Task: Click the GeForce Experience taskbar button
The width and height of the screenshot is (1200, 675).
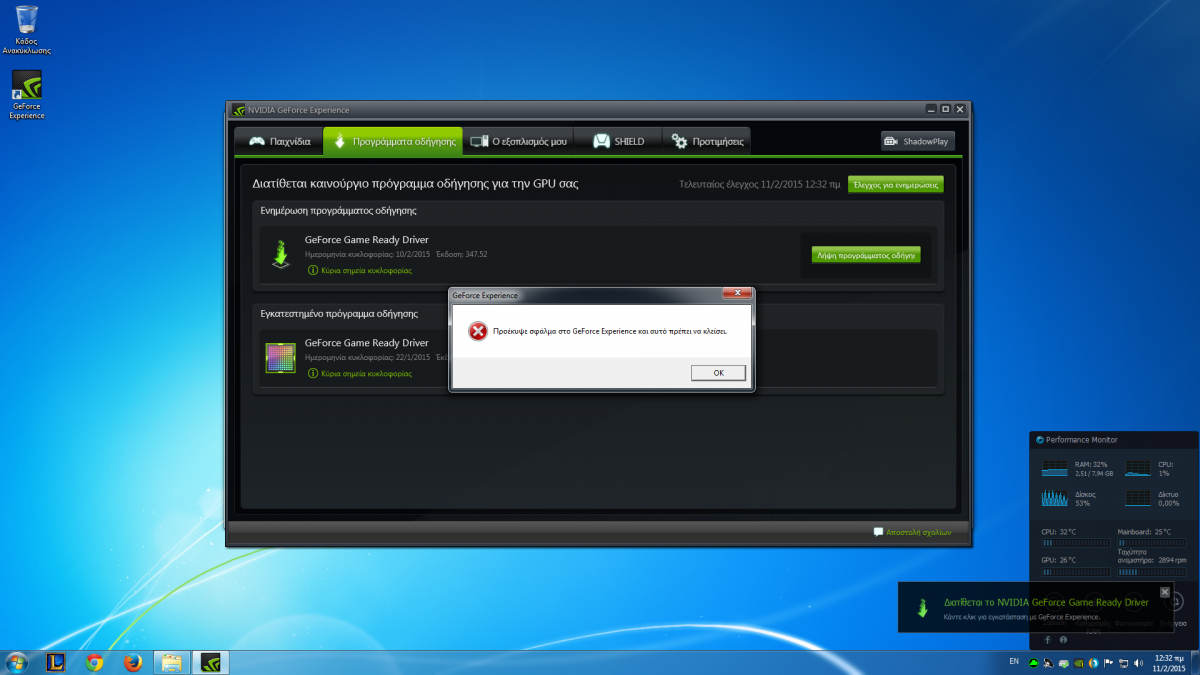Action: (x=210, y=662)
